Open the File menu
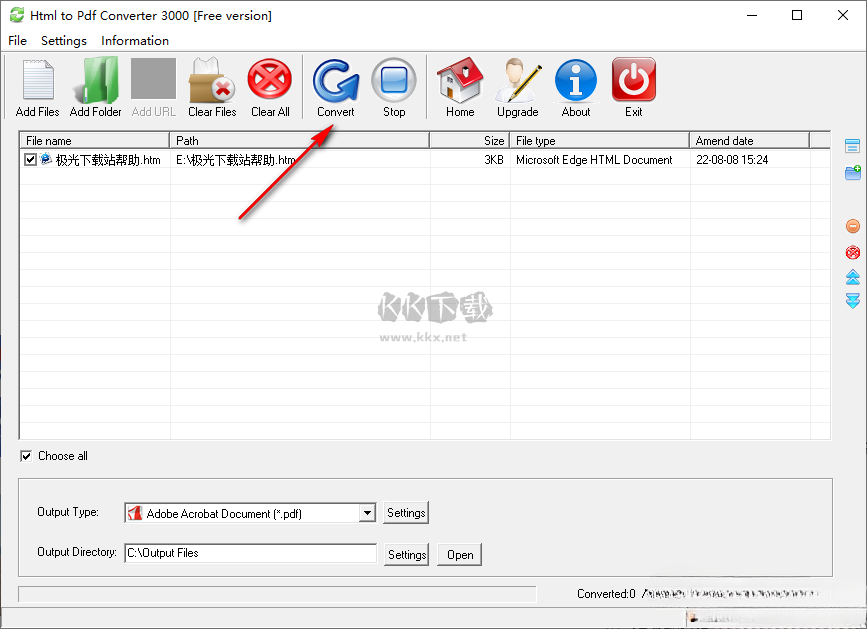Viewport: 867px width, 629px height. 18,41
